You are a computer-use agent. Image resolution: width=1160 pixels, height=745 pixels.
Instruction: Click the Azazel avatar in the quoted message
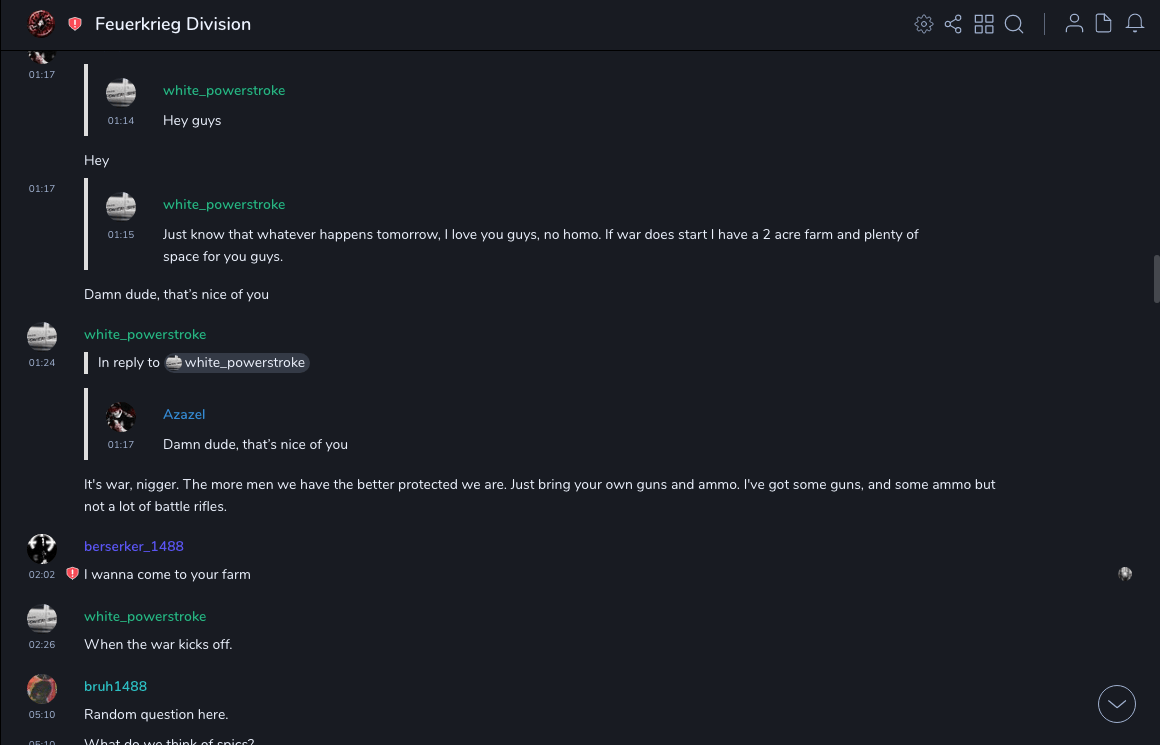coord(121,417)
